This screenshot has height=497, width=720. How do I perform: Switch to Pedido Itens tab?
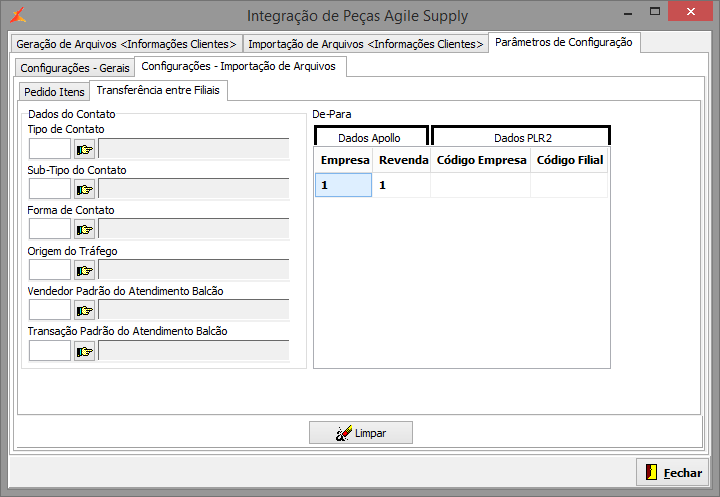pos(54,92)
